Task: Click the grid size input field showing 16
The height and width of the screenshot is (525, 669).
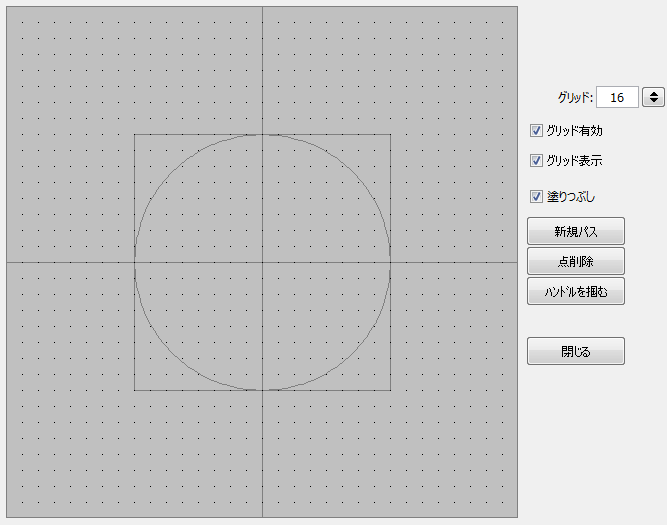Action: point(617,97)
